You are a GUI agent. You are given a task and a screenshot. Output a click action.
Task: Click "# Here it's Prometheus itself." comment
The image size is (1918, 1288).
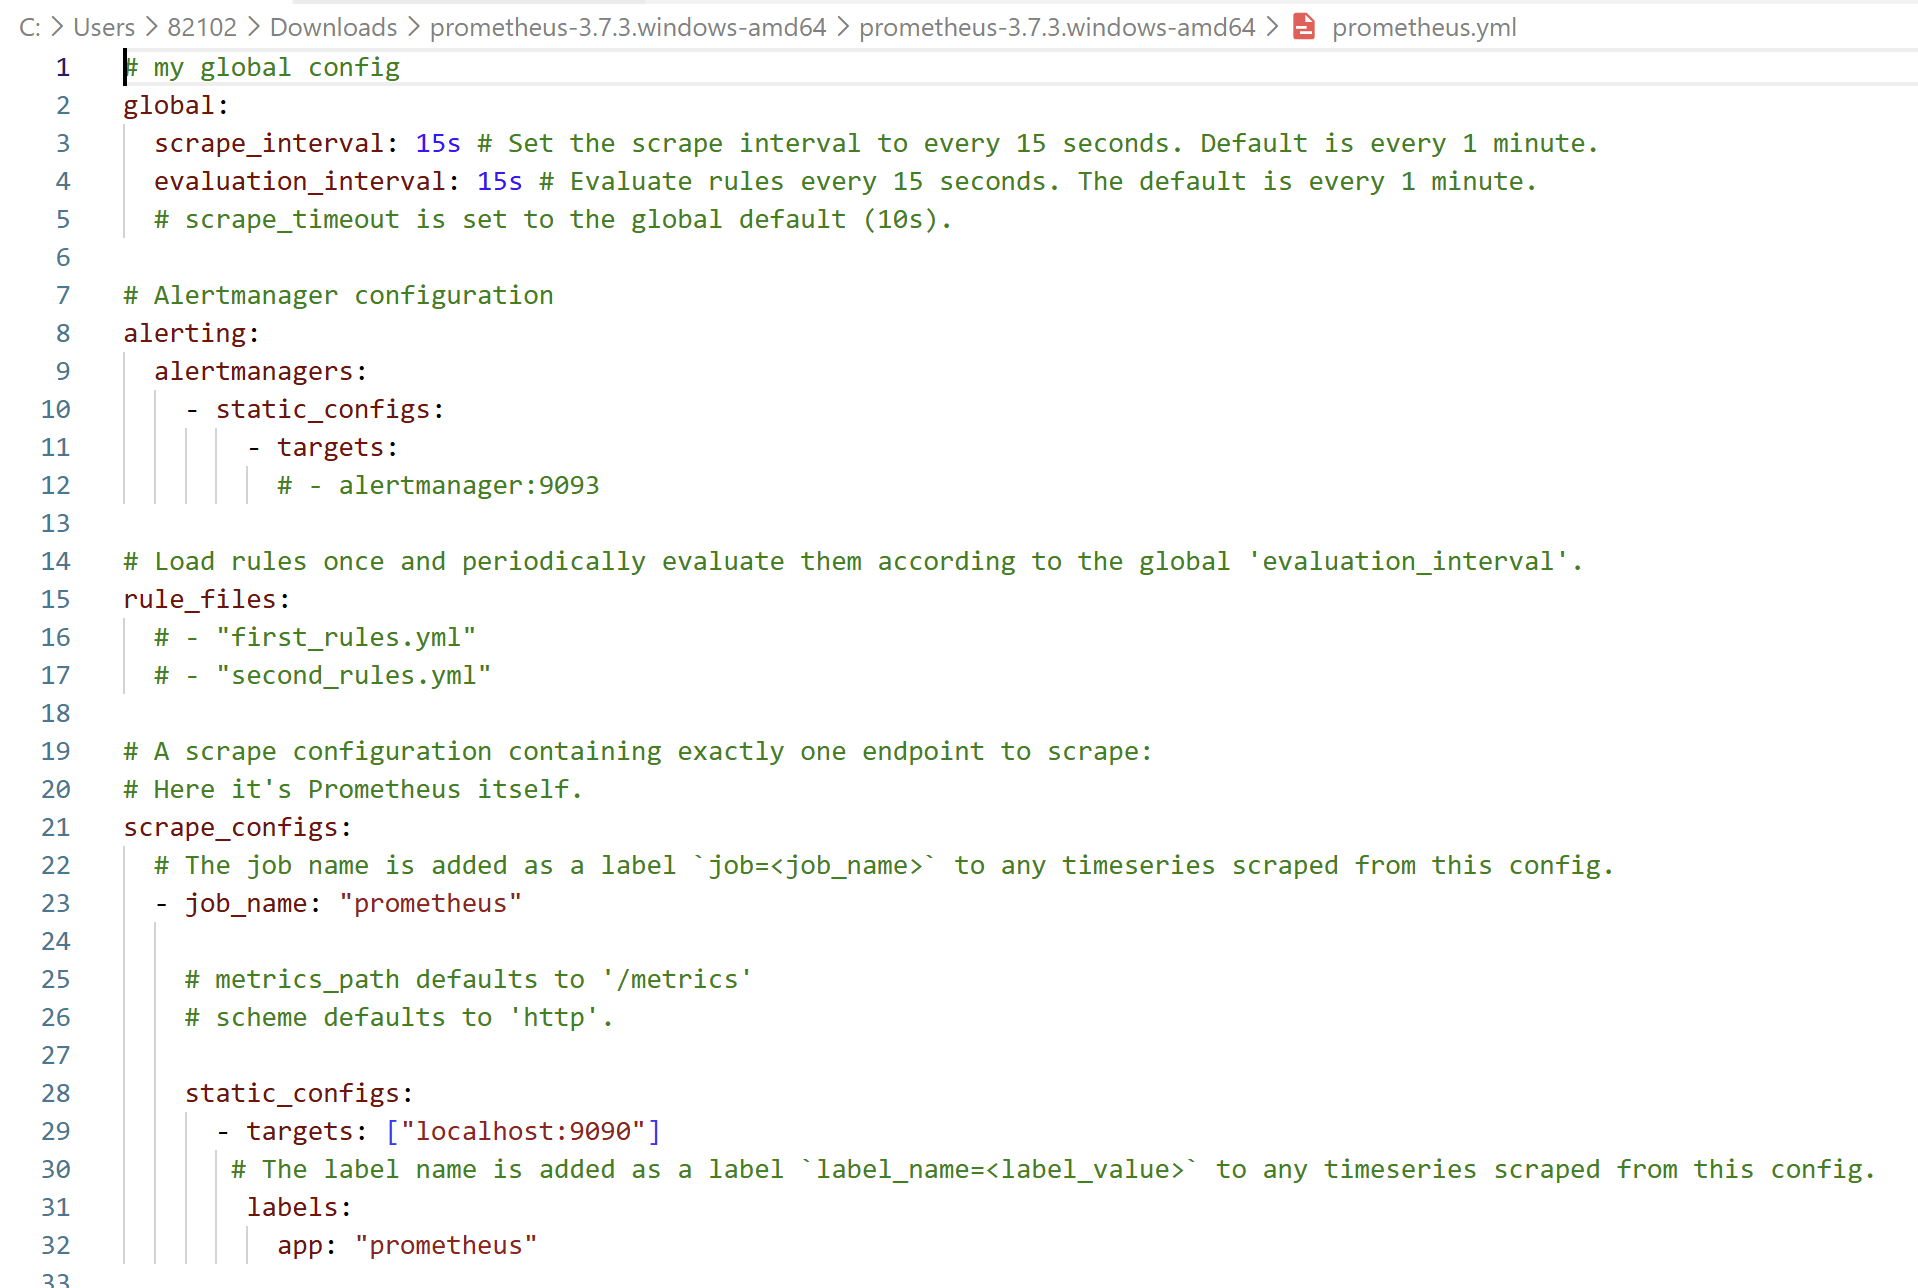353,789
